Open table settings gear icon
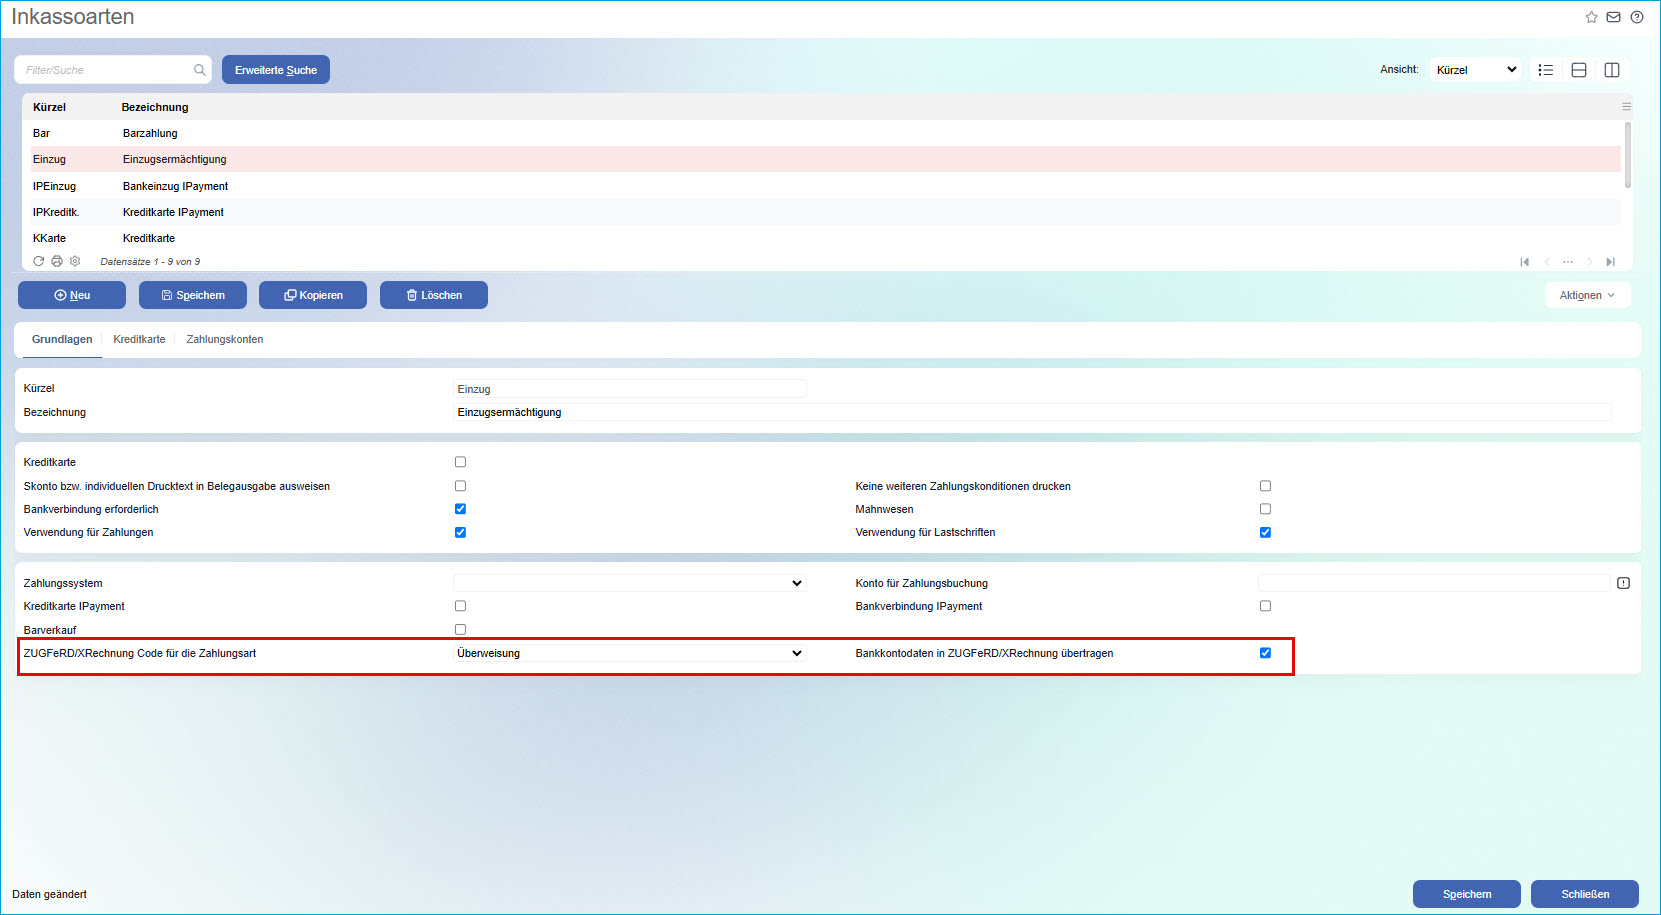The width and height of the screenshot is (1661, 915). coord(75,261)
